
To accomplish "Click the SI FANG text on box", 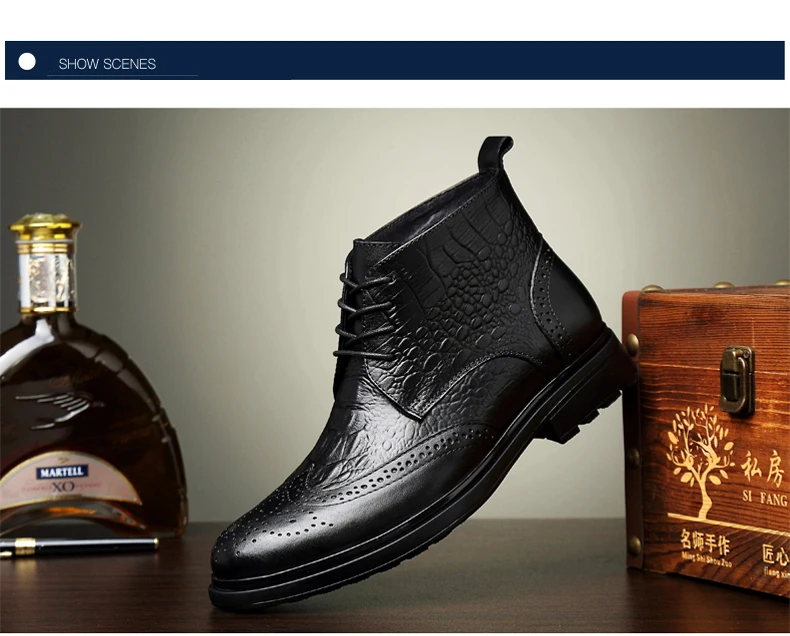I will pyautogui.click(x=764, y=498).
